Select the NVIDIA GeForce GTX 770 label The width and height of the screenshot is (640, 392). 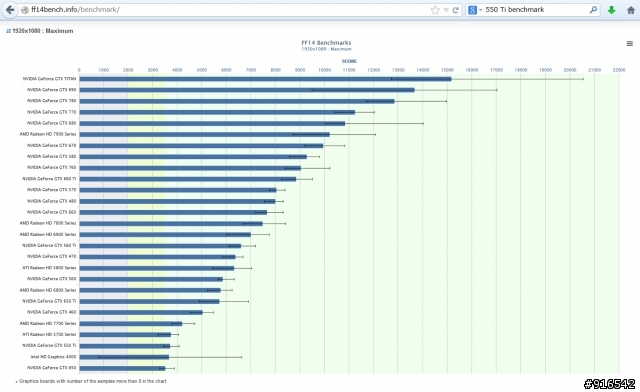coord(51,112)
